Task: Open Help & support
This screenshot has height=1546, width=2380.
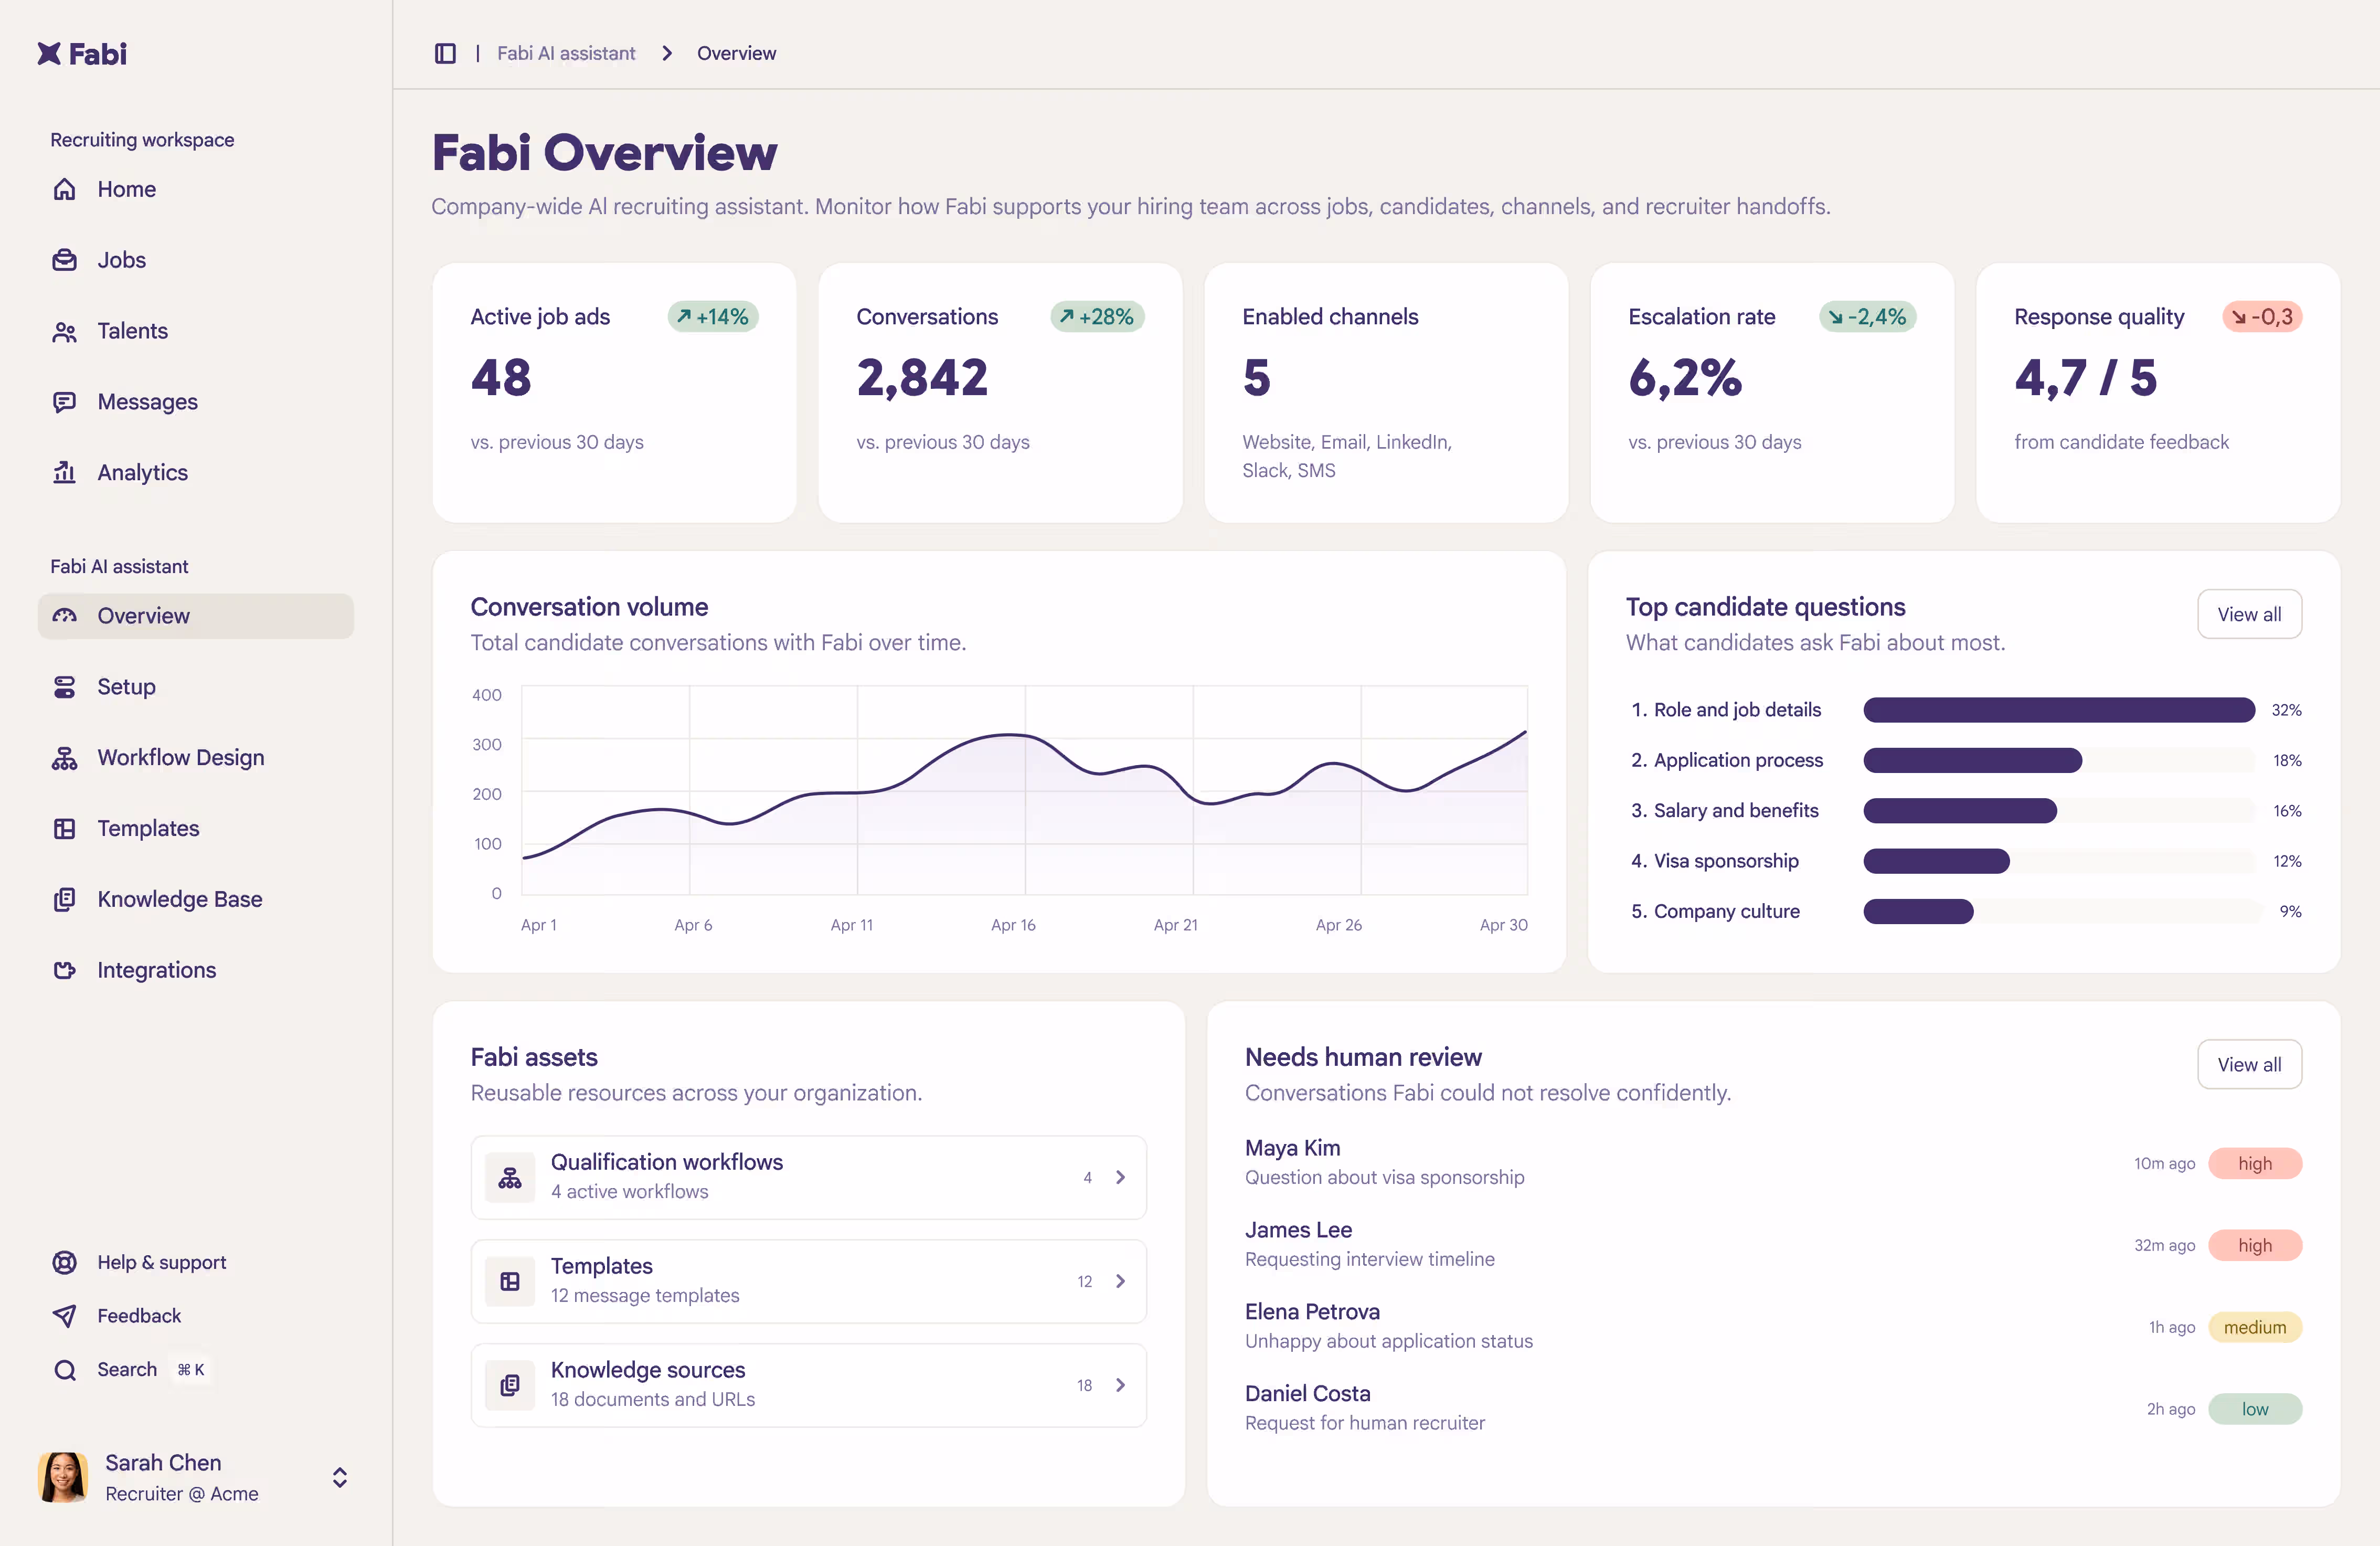Action: coord(161,1262)
